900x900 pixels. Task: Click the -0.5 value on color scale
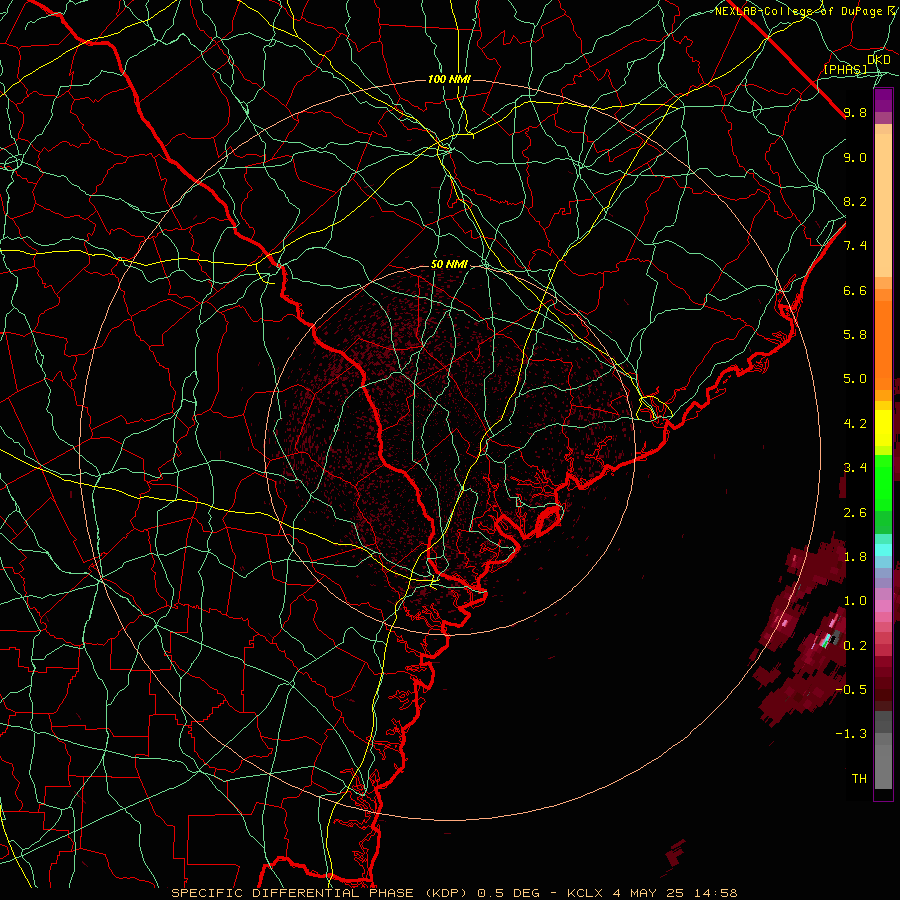(x=852, y=690)
